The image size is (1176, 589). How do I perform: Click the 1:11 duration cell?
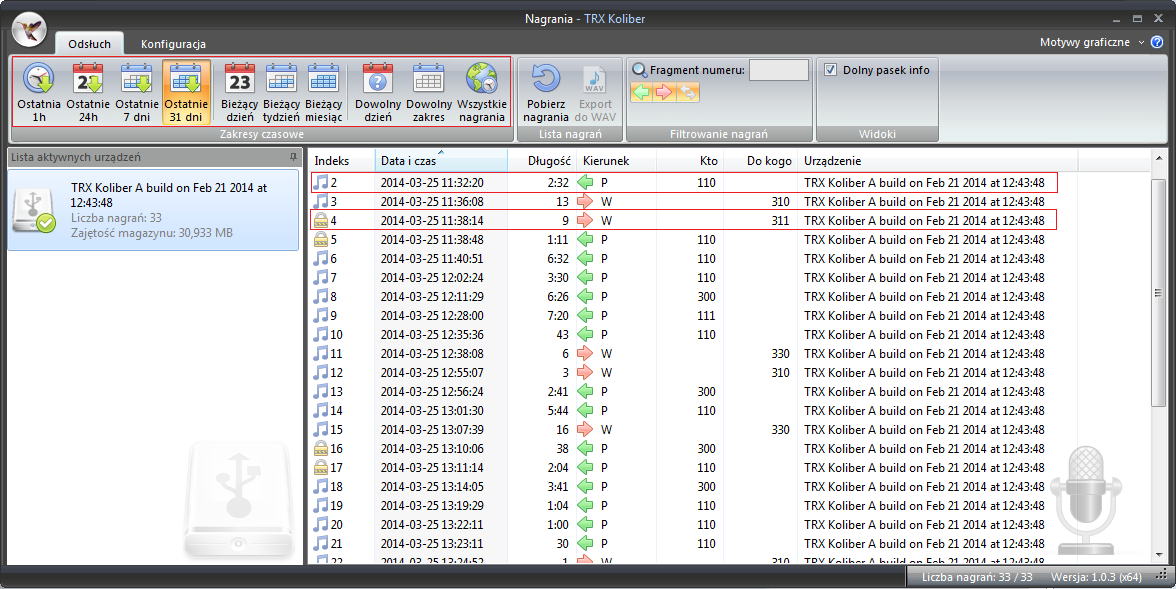[557, 240]
